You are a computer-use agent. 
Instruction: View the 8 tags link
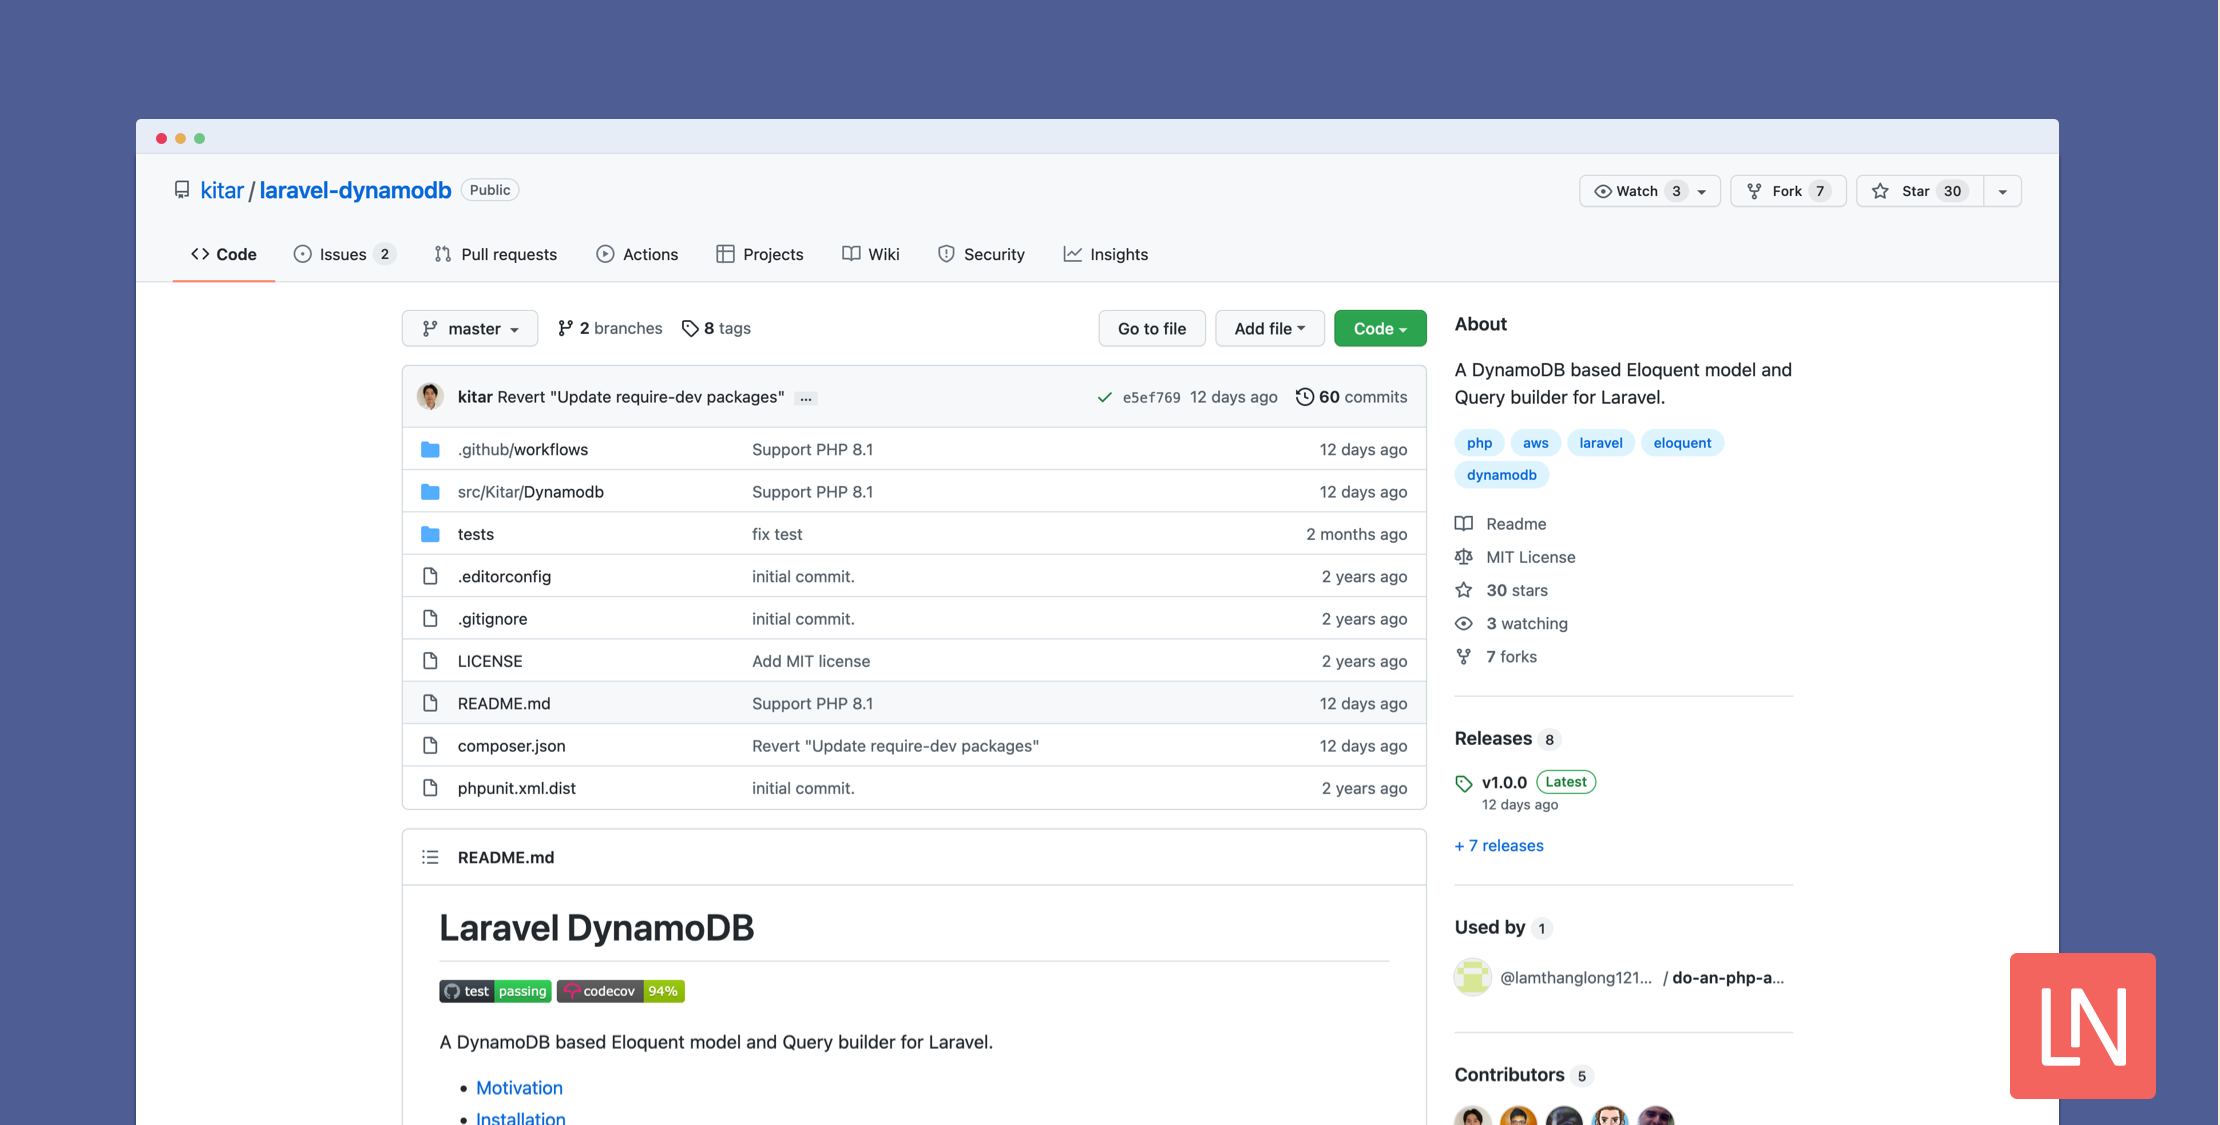[716, 328]
